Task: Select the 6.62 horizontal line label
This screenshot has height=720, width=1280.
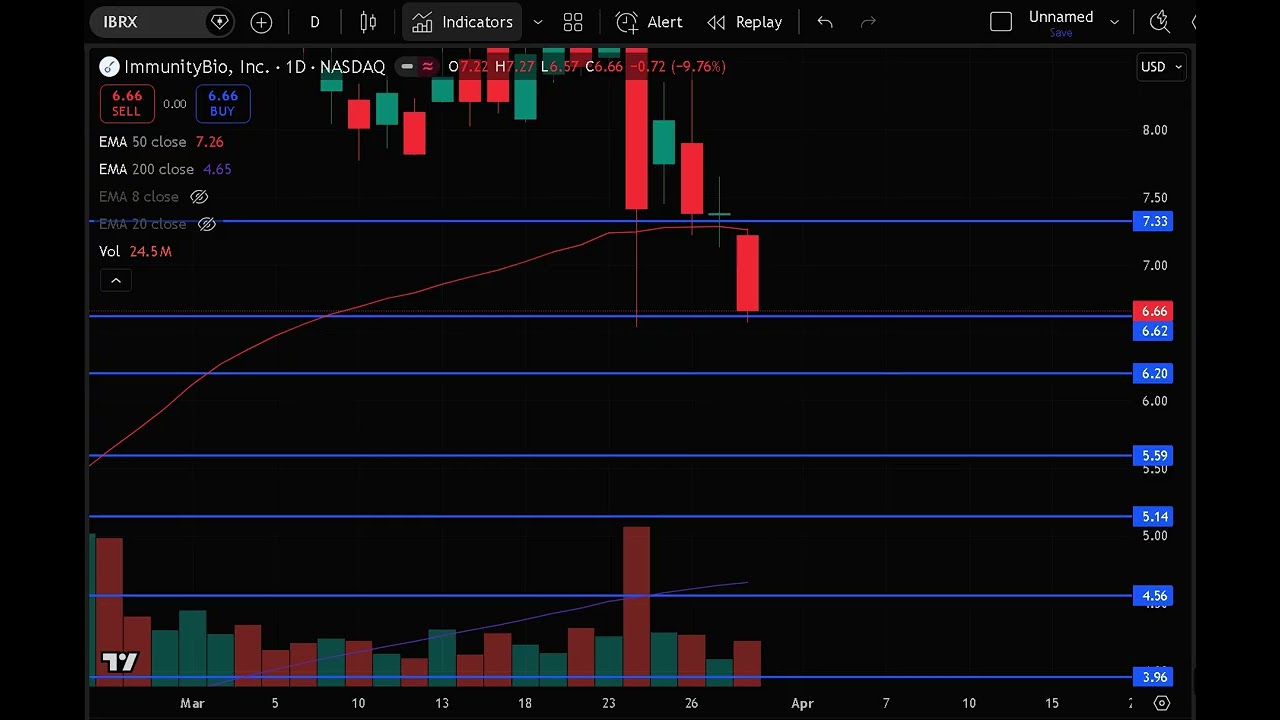Action: pos(1154,331)
